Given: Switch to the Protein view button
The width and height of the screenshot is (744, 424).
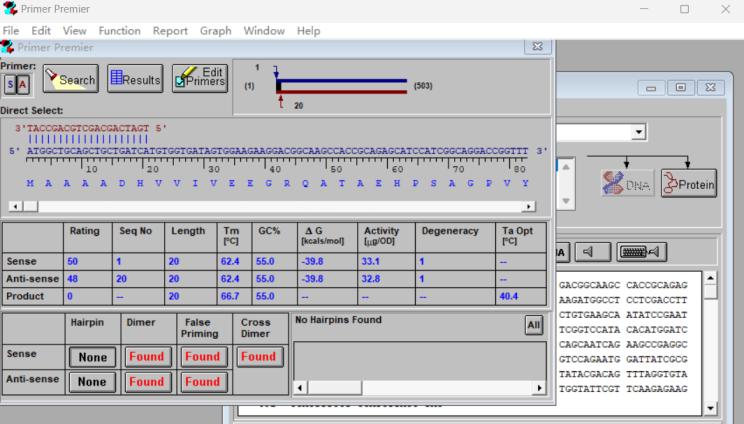Looking at the screenshot, I should 689,182.
